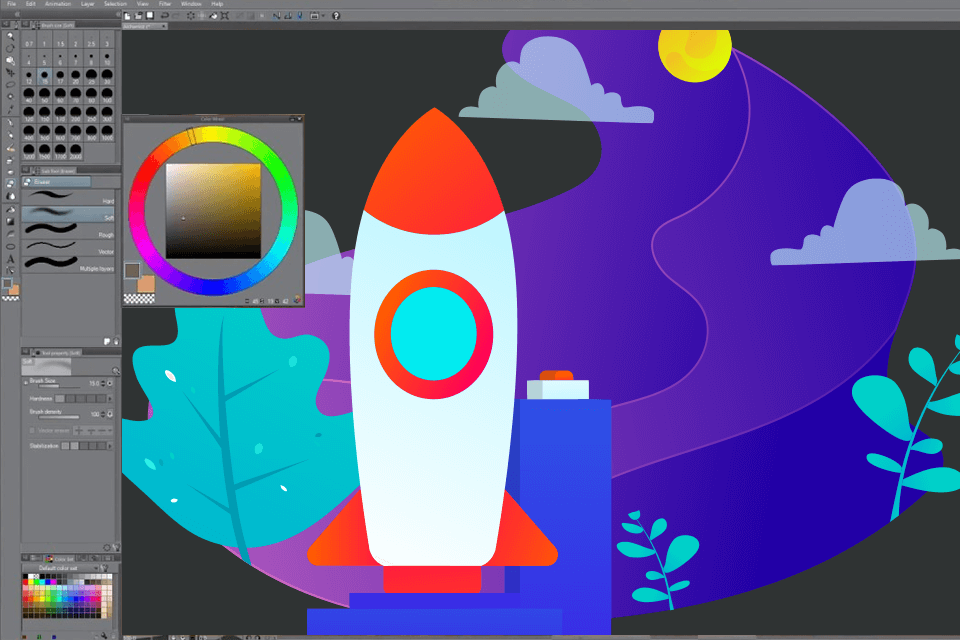960x640 pixels.
Task: Set Hardness to the maximum level block
Action: coord(101,397)
